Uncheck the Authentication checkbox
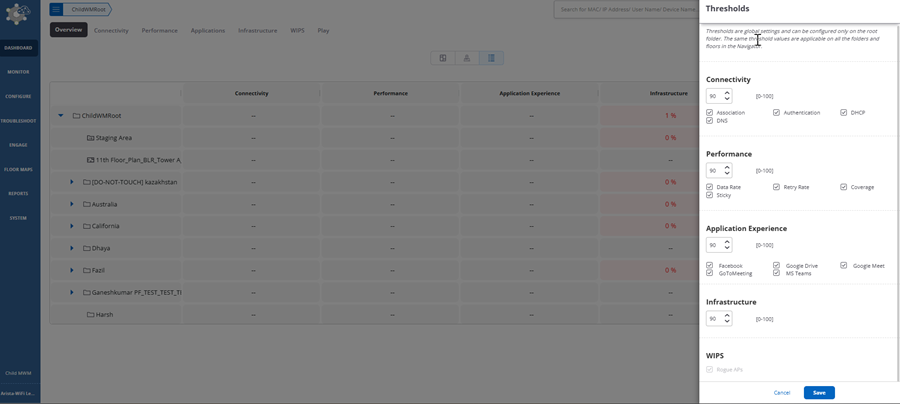Viewport: 900px width, 404px height. tap(777, 113)
